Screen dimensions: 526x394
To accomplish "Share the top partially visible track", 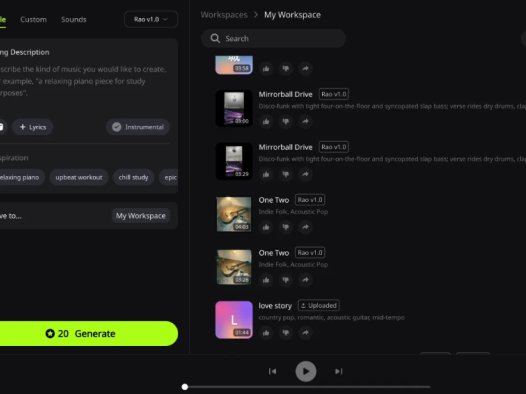I will click(305, 69).
